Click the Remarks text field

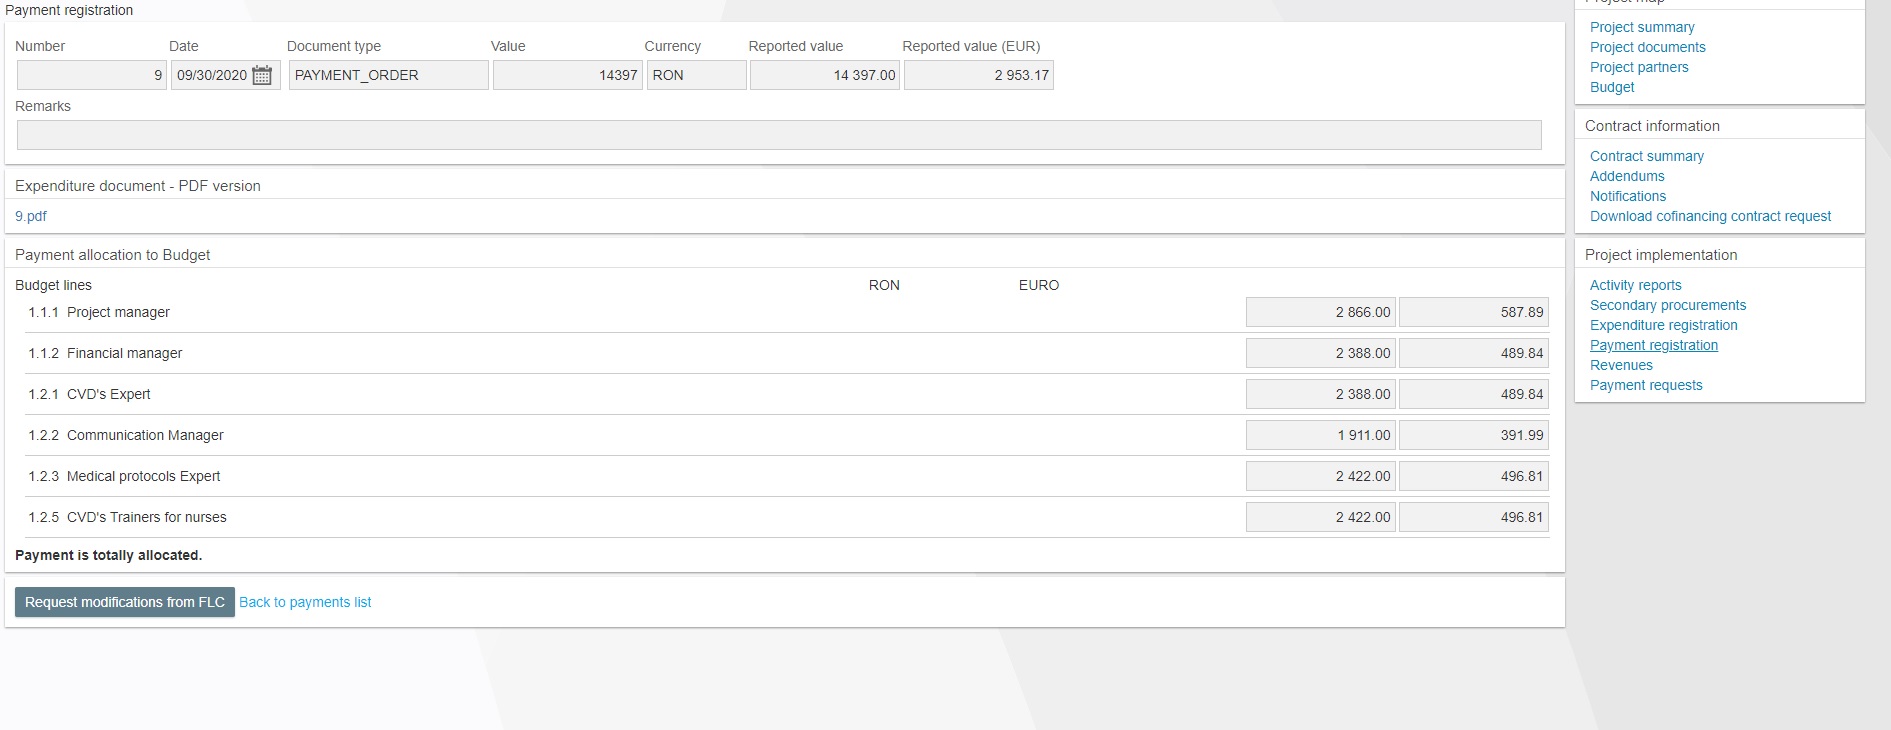(778, 135)
